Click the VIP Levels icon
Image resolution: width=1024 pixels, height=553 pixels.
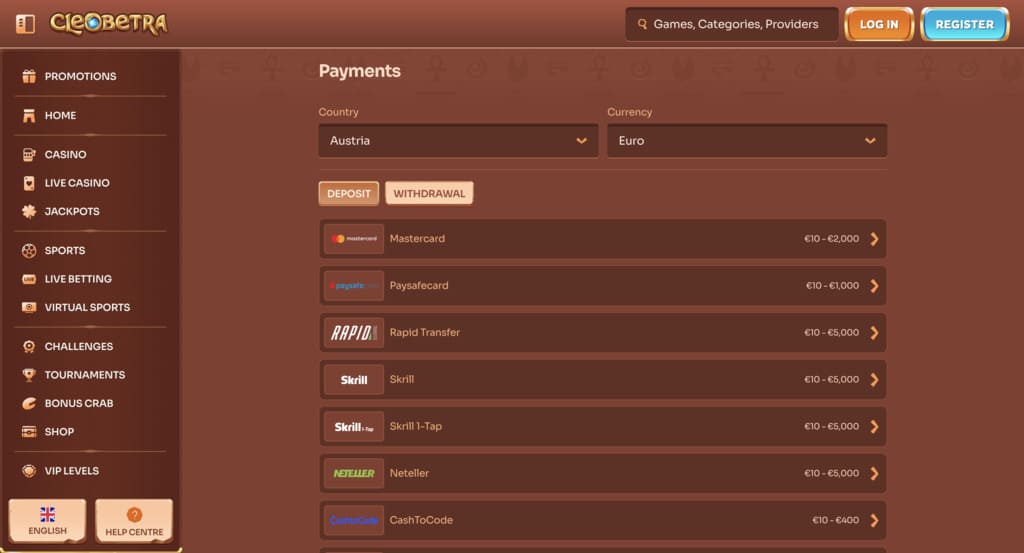(x=29, y=471)
